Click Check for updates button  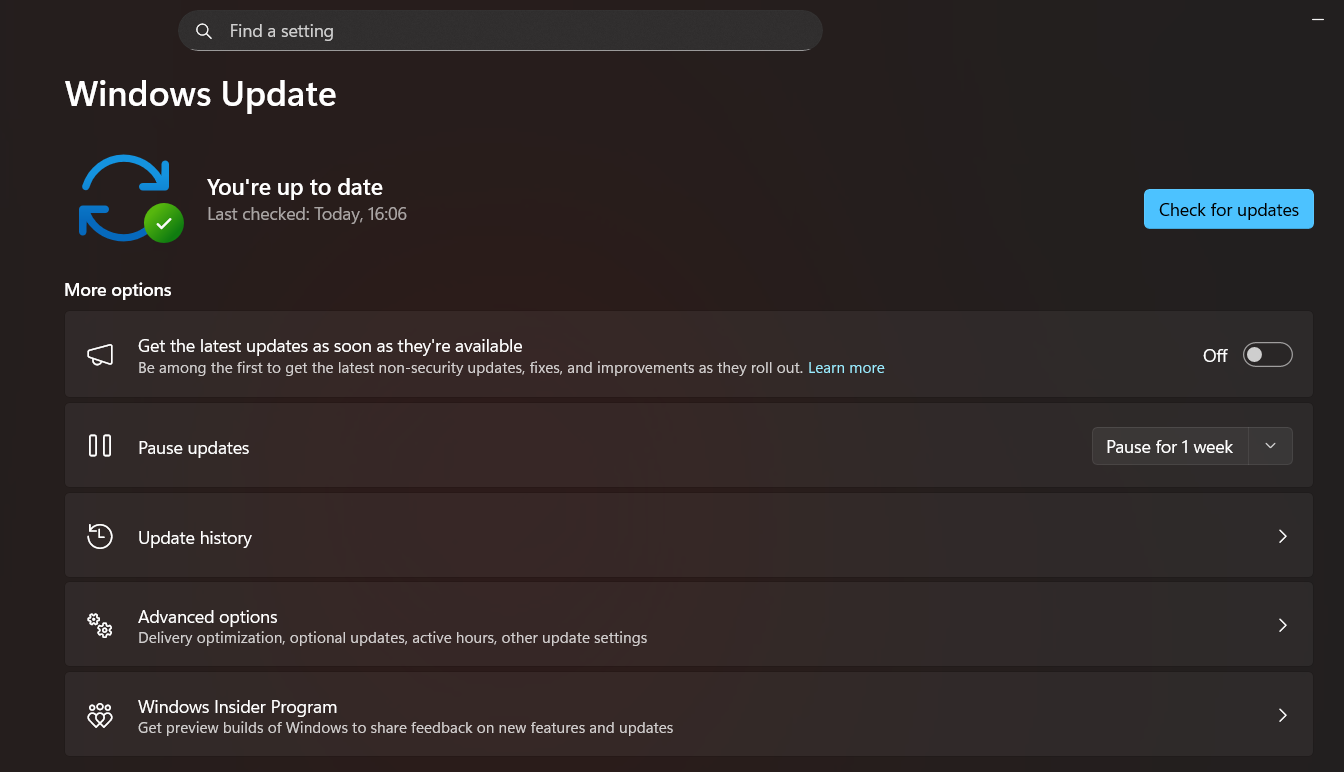[x=1228, y=209]
